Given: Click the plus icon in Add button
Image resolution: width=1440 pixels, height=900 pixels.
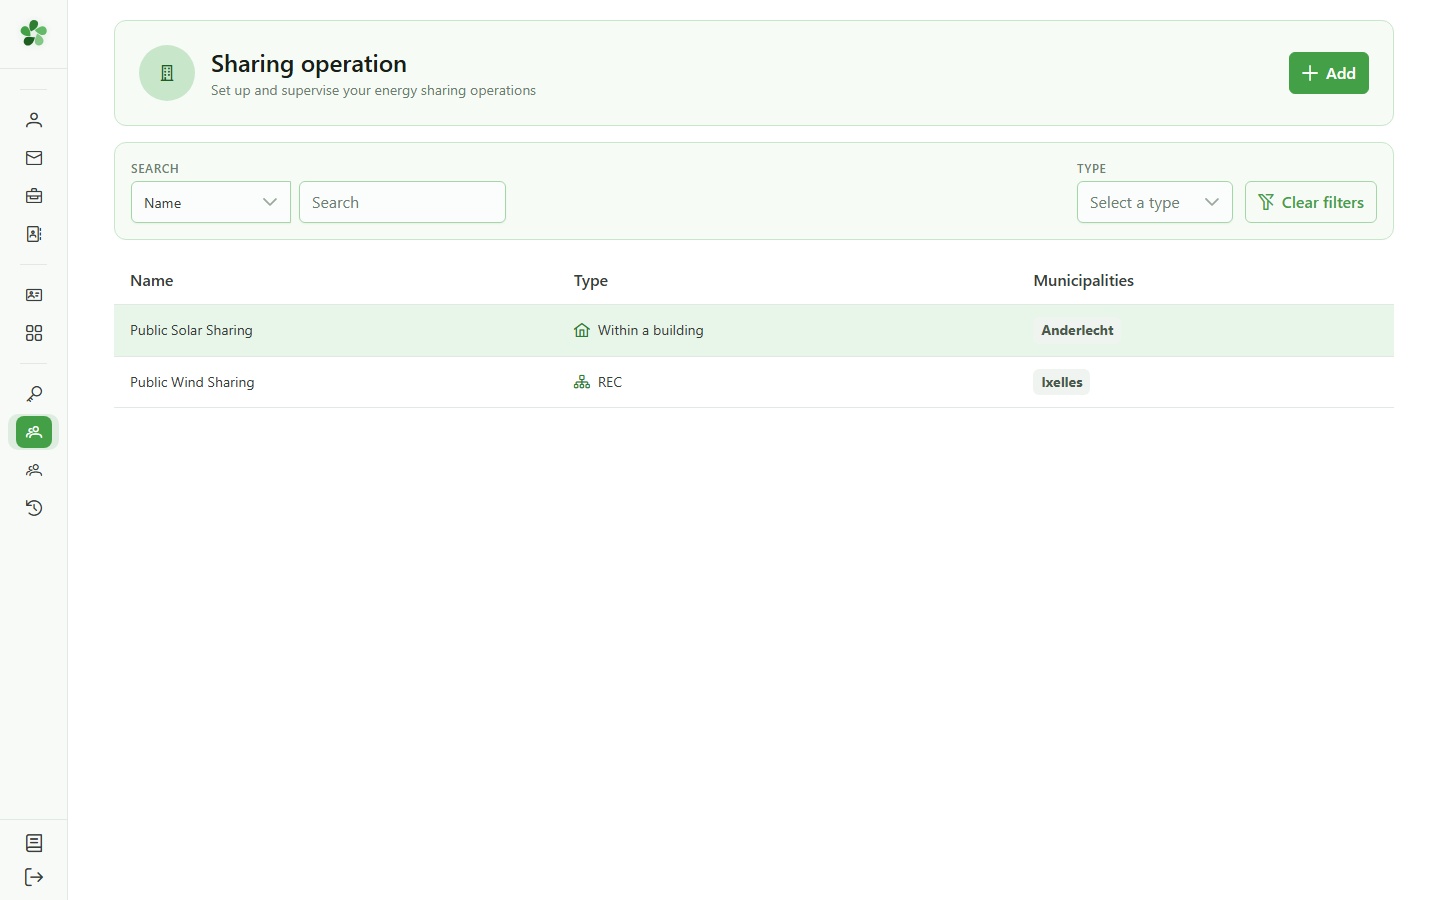Looking at the screenshot, I should pyautogui.click(x=1310, y=73).
